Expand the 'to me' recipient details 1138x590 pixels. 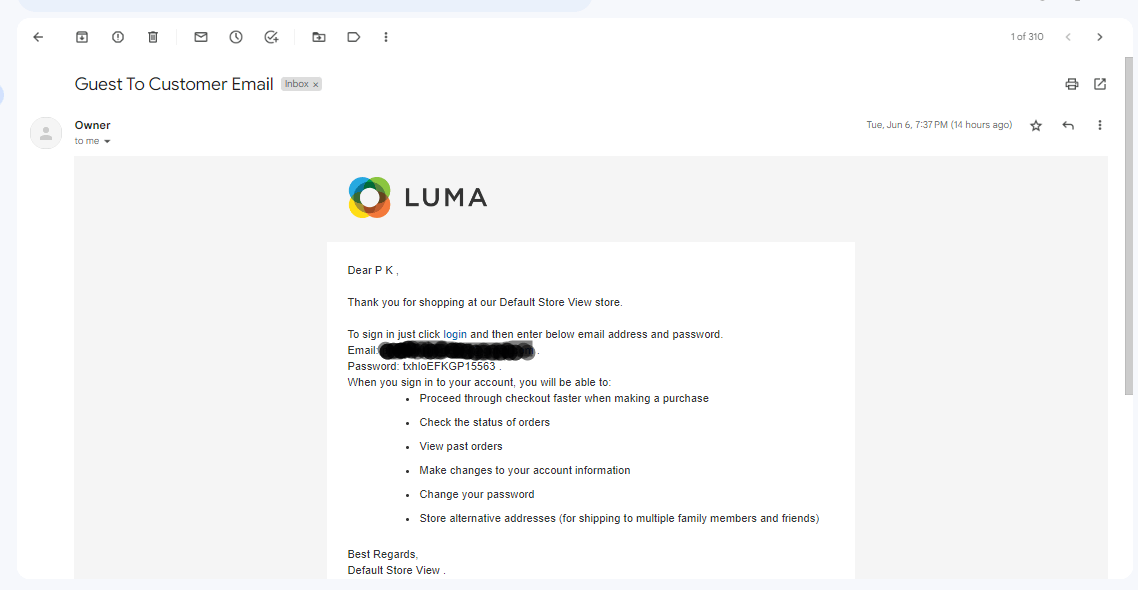pyautogui.click(x=107, y=141)
